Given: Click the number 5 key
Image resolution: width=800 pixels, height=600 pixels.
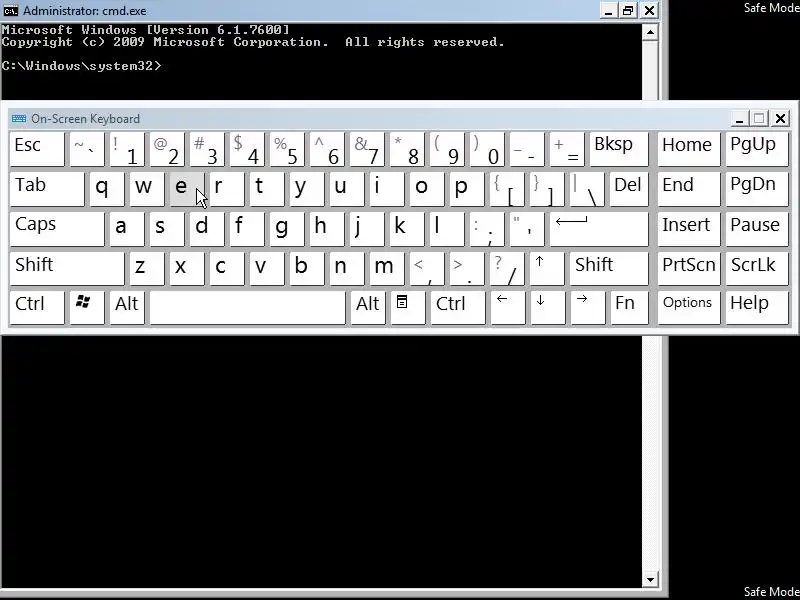Looking at the screenshot, I should [287, 149].
